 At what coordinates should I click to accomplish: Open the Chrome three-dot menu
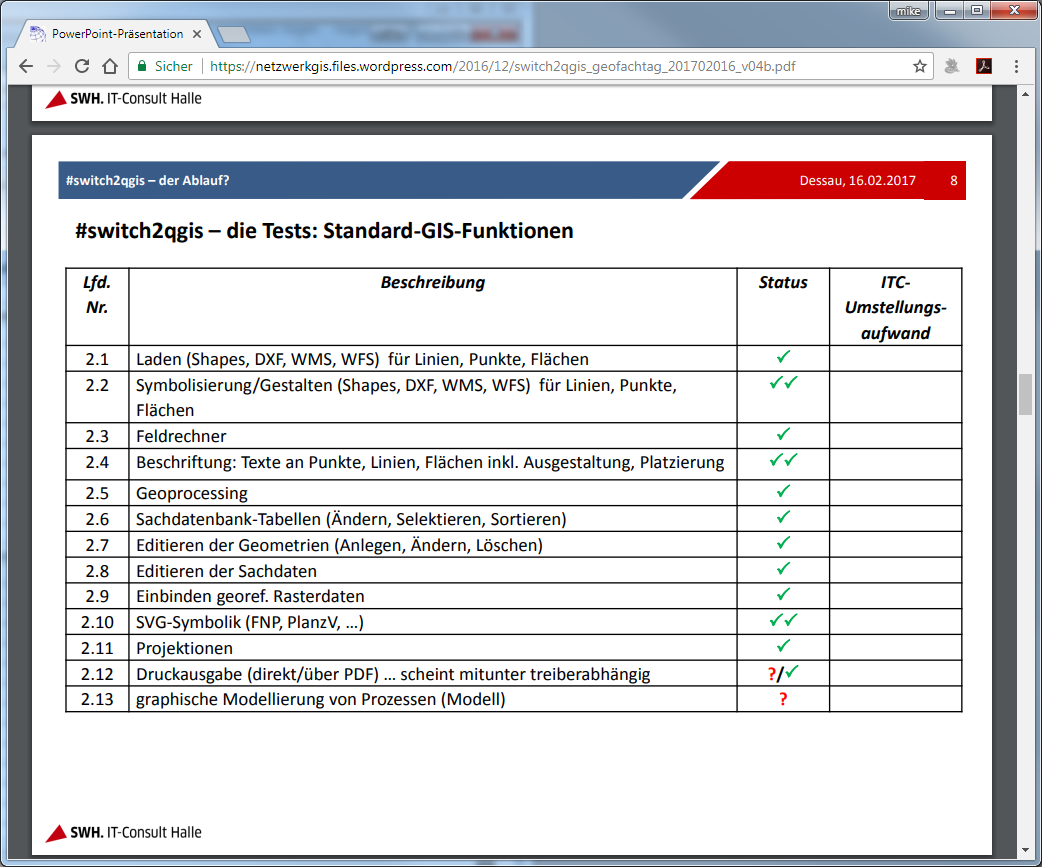pos(1016,66)
